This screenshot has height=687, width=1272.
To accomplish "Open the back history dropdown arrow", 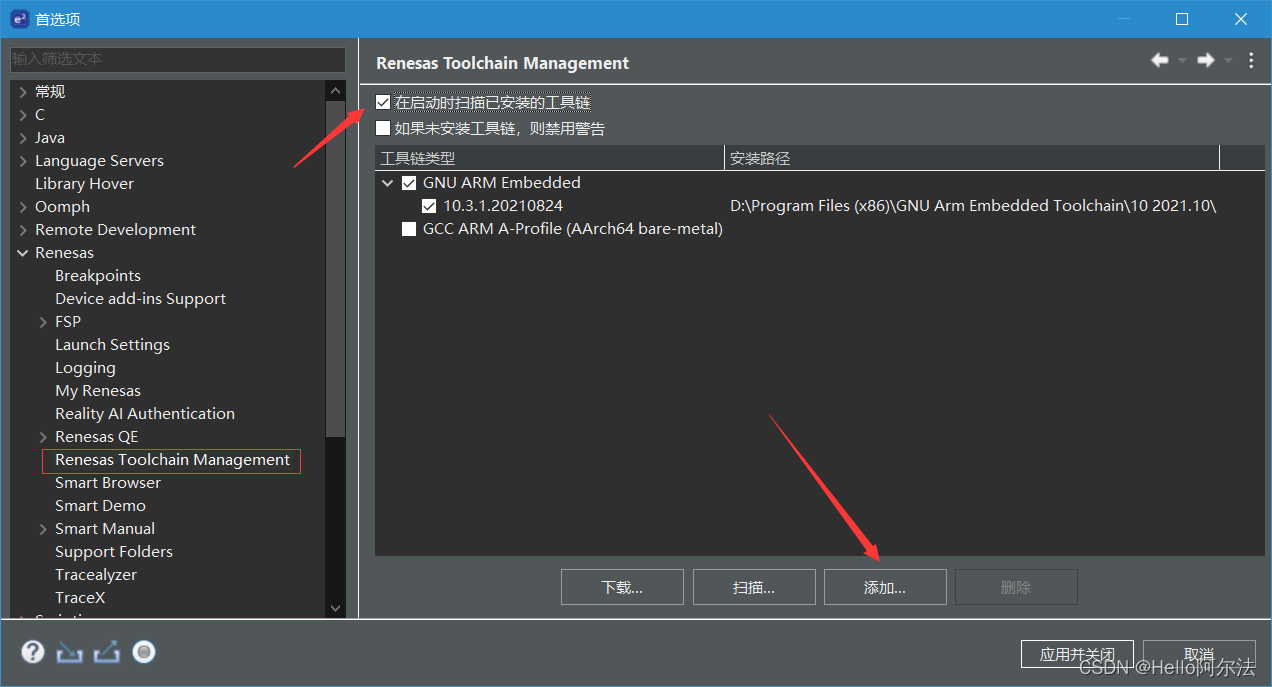I will [x=1182, y=61].
